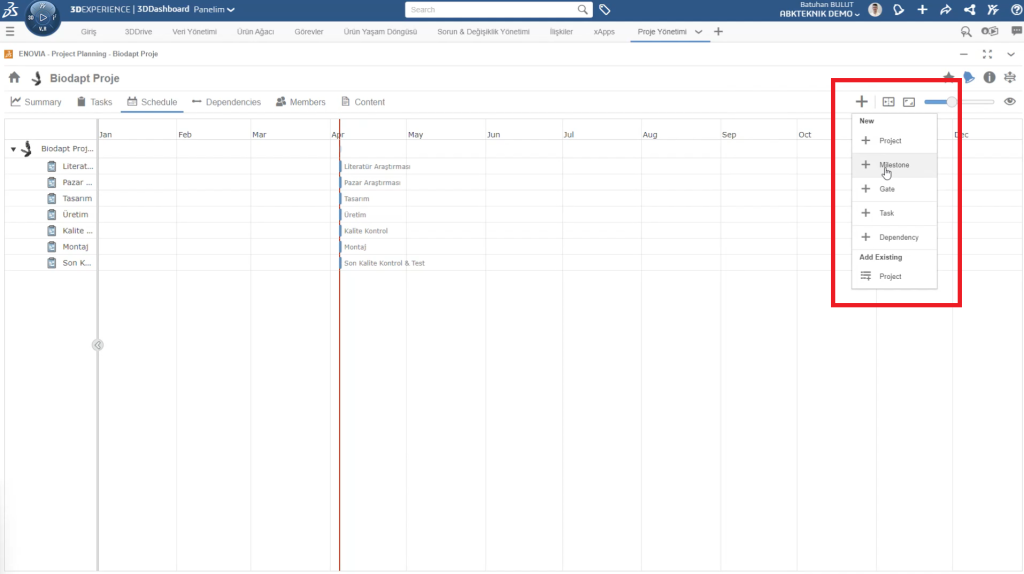Click the timeline zoom slider handle
Screen dimensions: 1024x574
pos(952,102)
